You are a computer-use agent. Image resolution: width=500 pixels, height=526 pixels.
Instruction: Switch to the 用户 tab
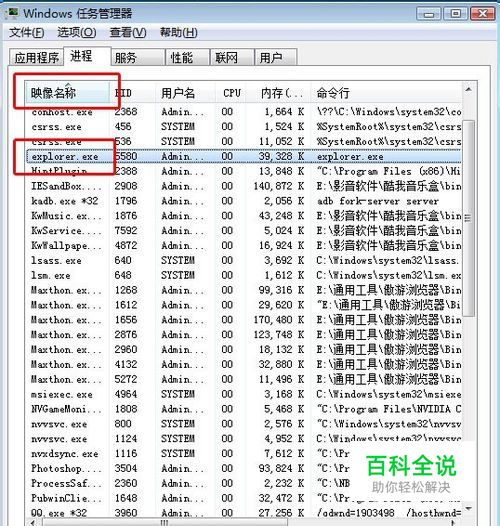pyautogui.click(x=276, y=57)
